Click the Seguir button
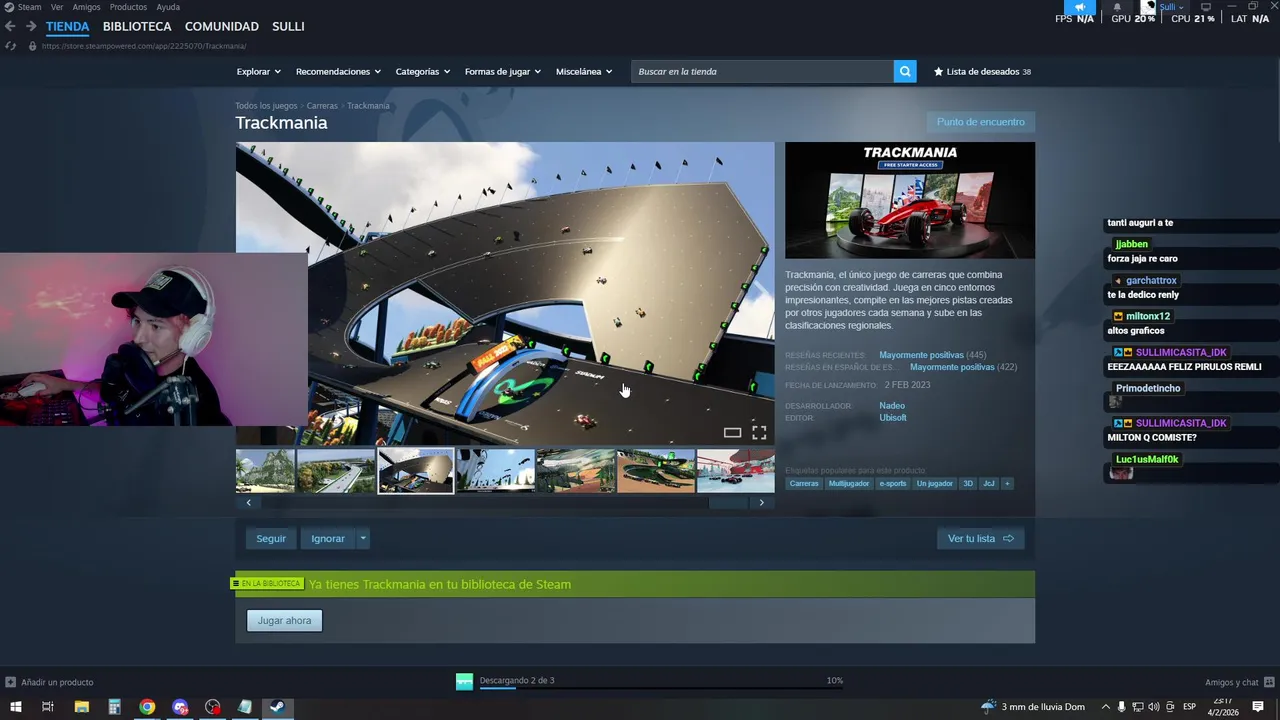This screenshot has height=720, width=1280. pos(271,538)
